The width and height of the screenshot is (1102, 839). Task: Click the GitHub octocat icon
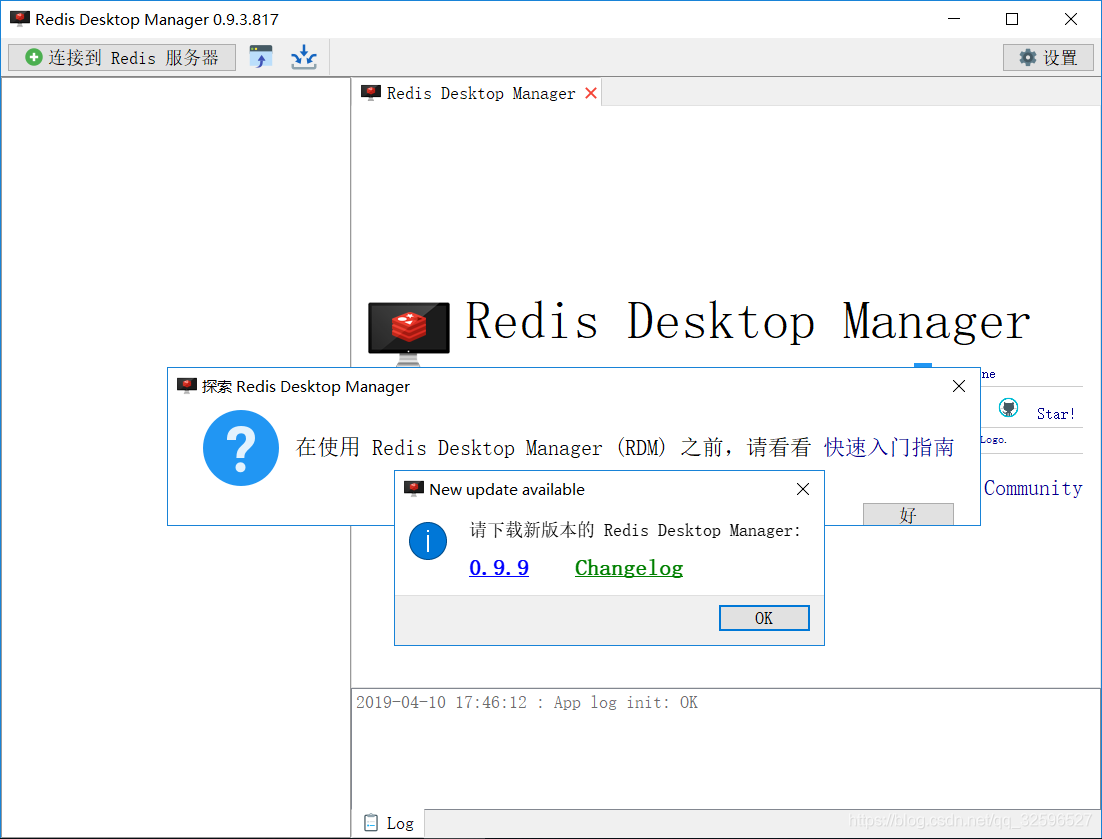pos(1008,406)
